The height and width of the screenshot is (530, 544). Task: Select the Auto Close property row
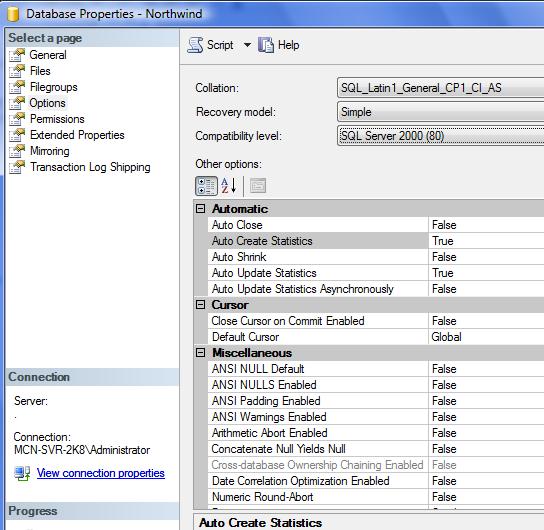376,225
